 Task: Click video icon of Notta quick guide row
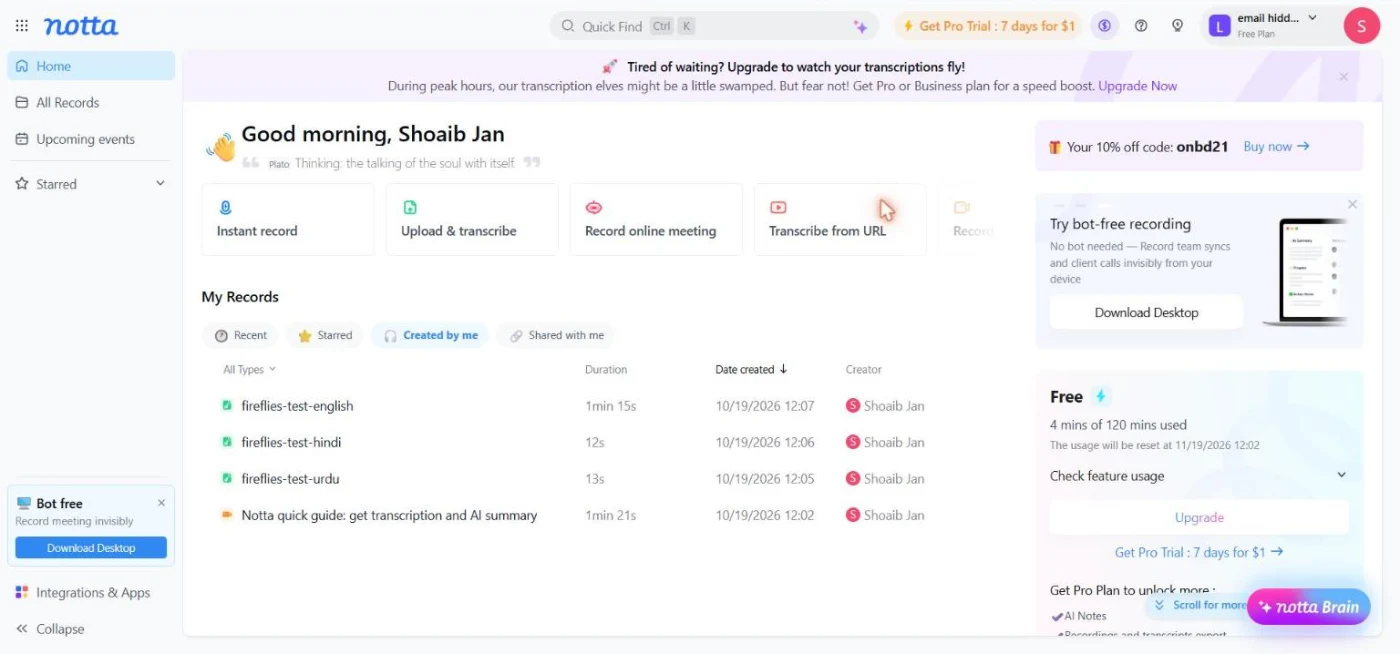(227, 515)
